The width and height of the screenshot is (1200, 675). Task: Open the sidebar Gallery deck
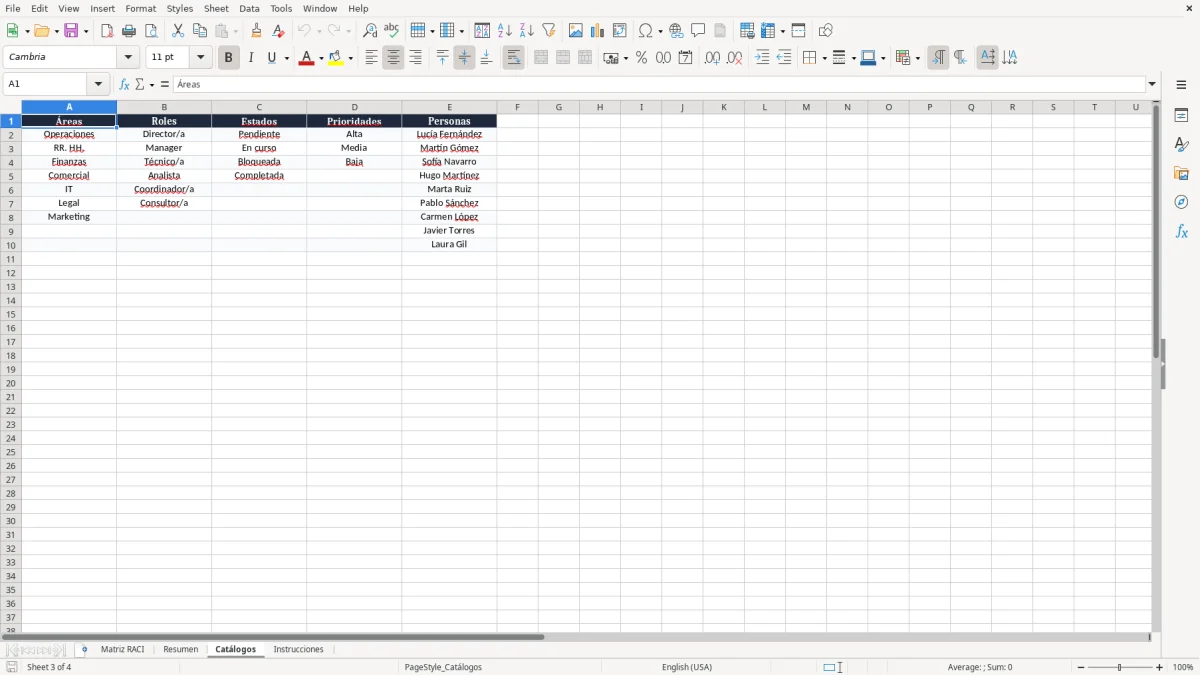point(1181,174)
